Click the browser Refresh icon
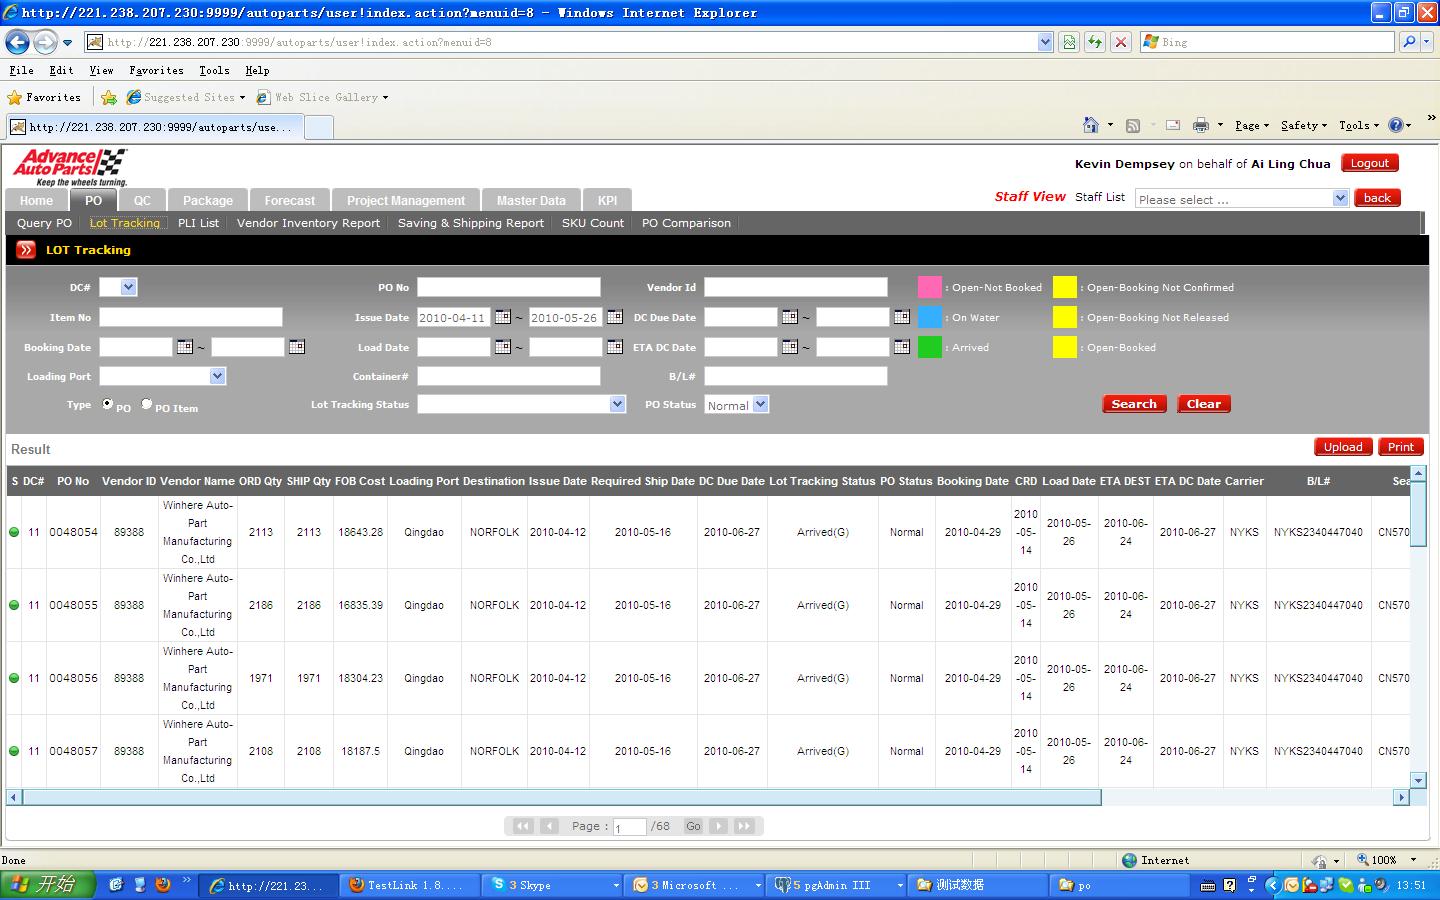This screenshot has width=1440, height=900. [1095, 42]
